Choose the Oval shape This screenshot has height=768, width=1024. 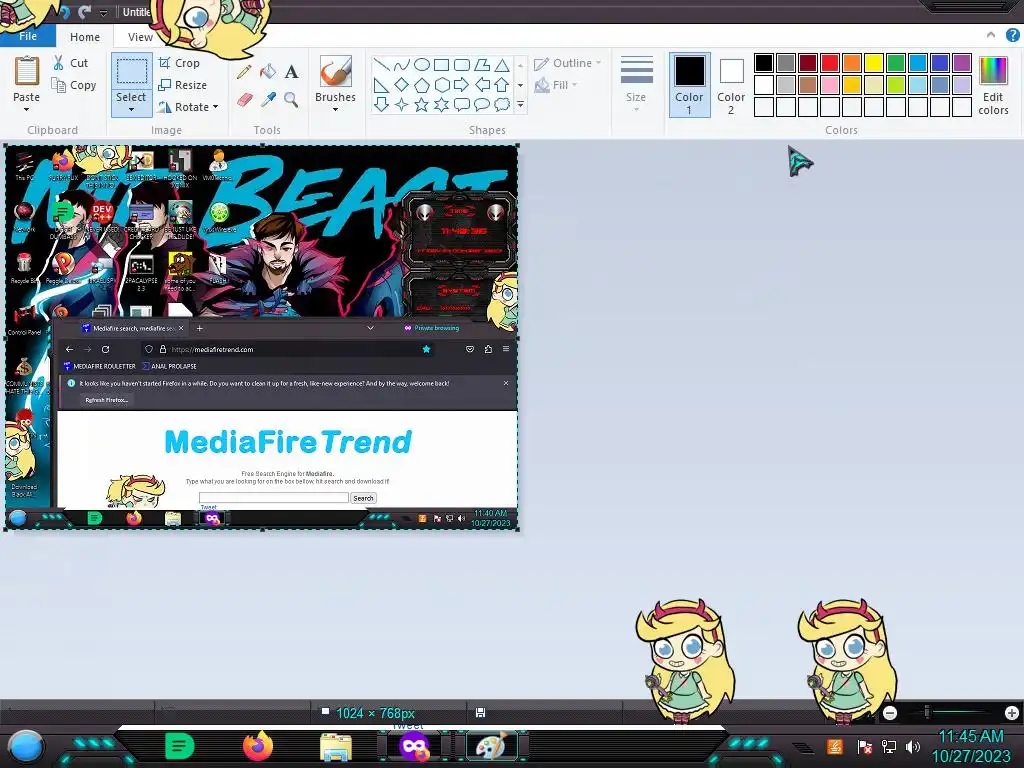pos(422,65)
